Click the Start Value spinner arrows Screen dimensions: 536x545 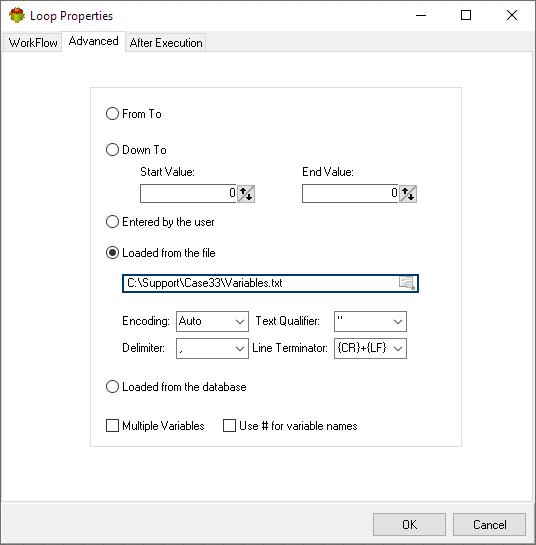(x=246, y=194)
